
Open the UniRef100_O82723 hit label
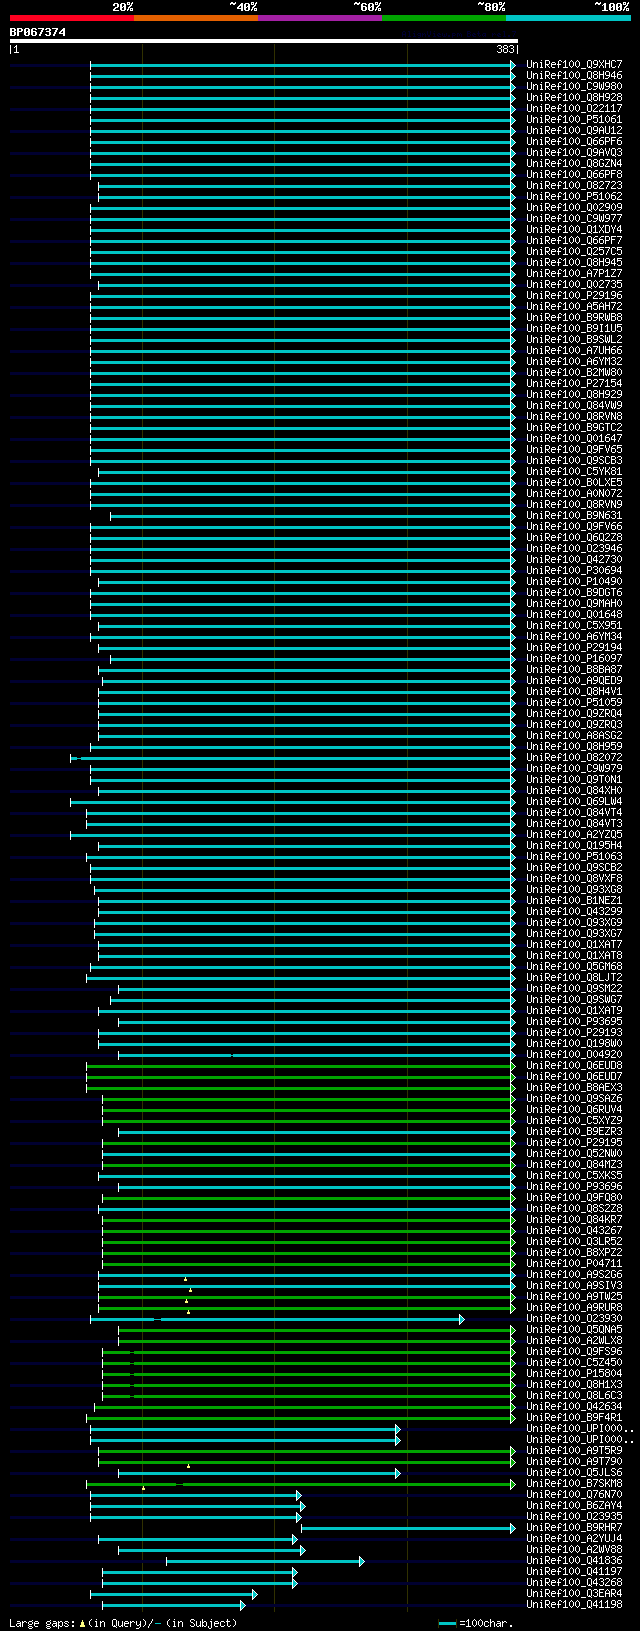574,185
